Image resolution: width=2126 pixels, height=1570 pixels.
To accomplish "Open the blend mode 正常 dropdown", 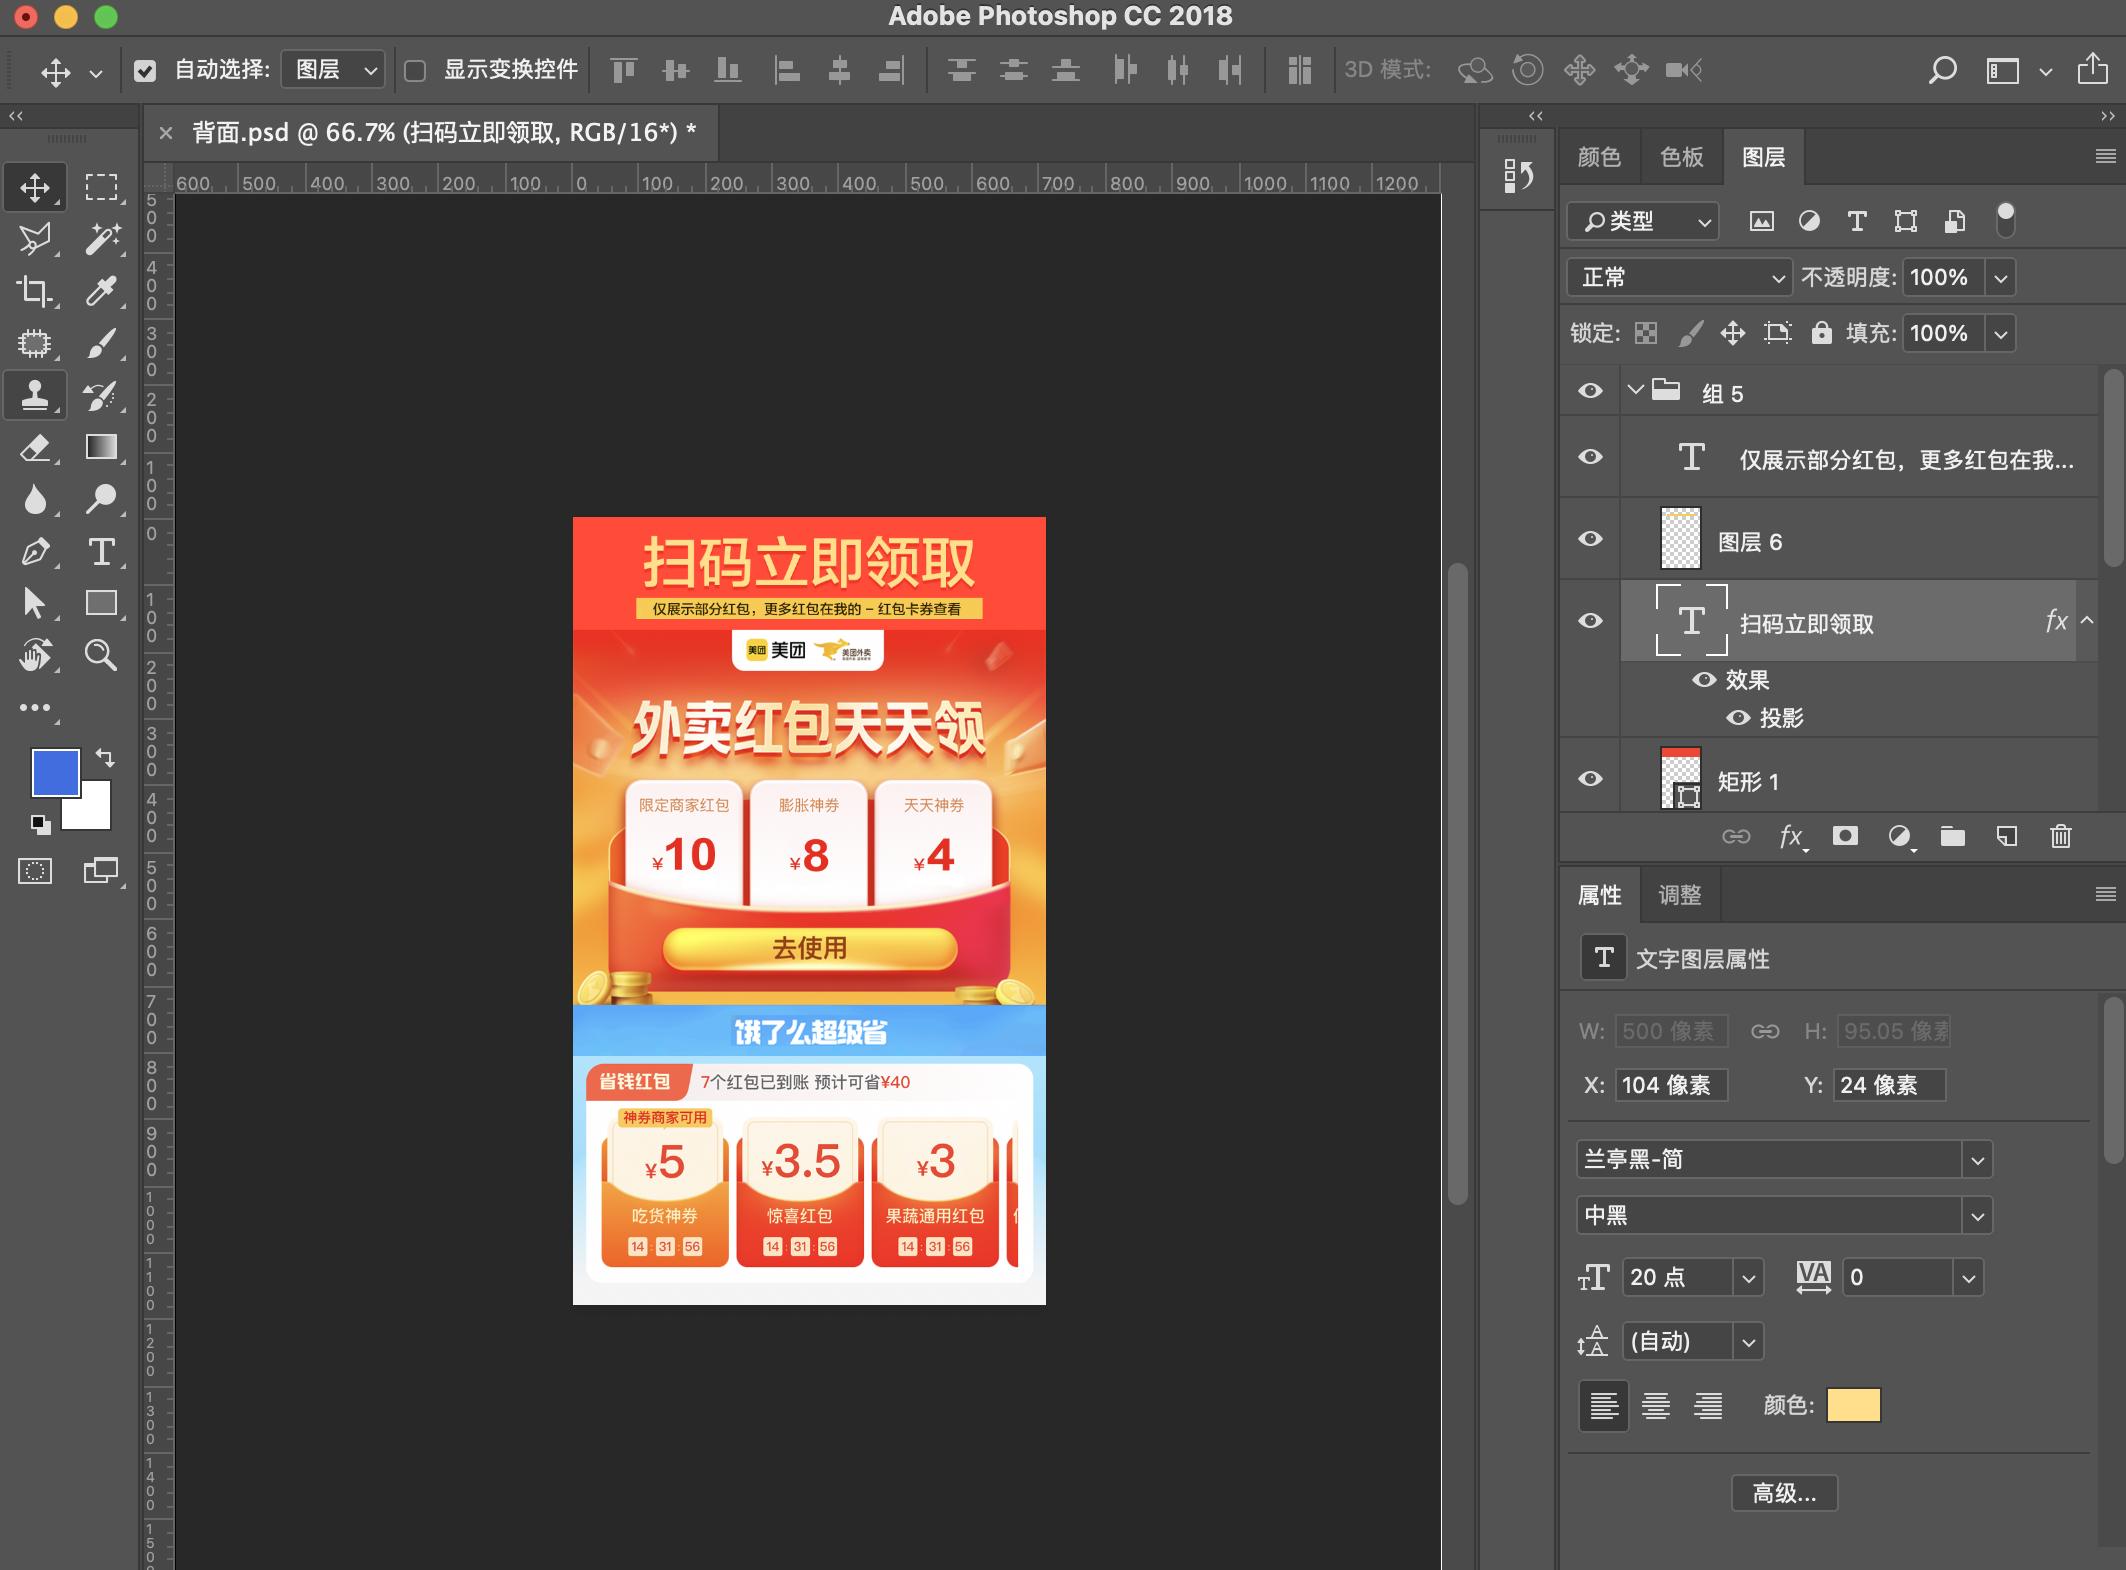I will click(x=1679, y=277).
